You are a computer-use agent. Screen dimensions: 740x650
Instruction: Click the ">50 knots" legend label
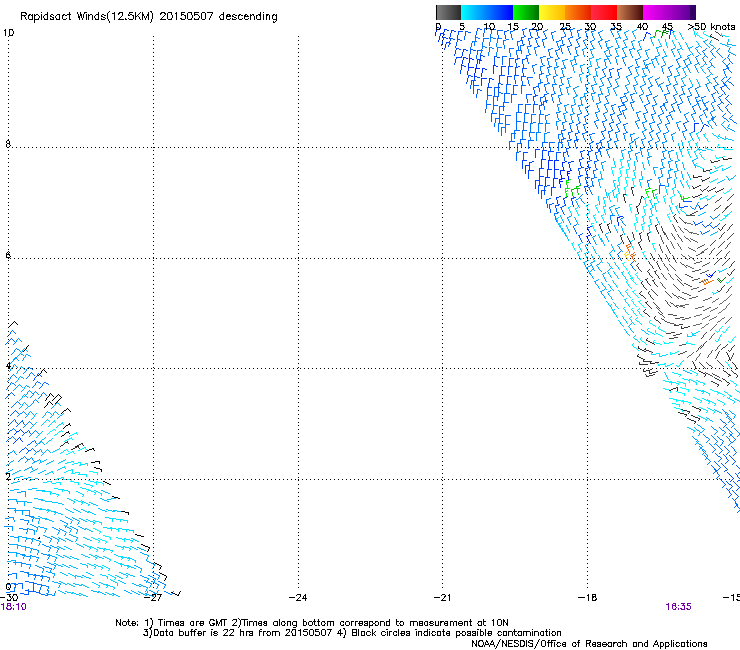coord(711,27)
